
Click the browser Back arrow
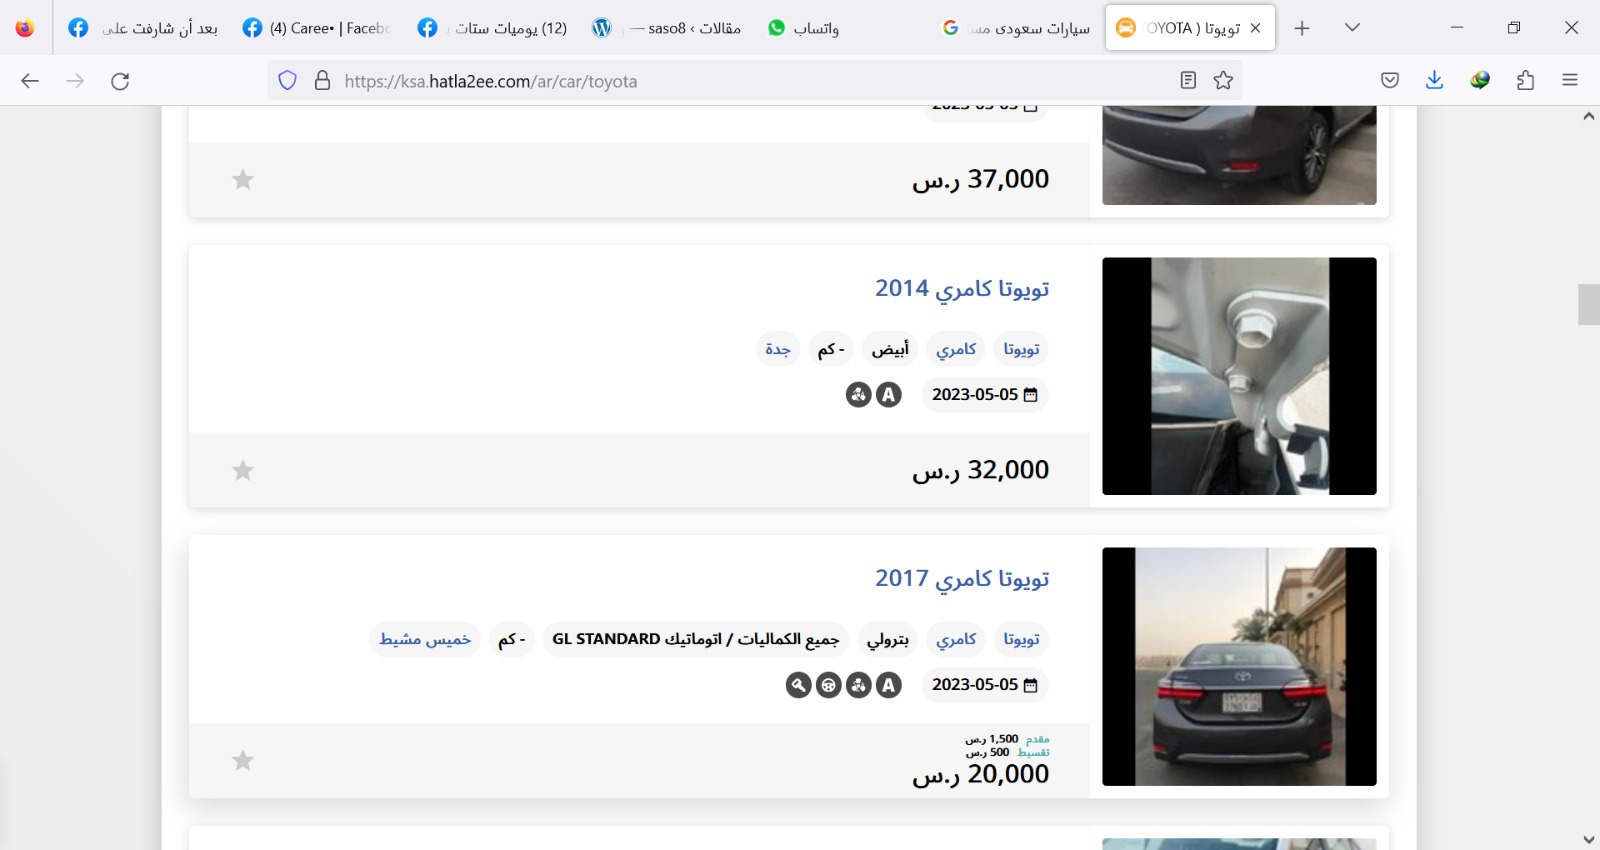pos(30,81)
